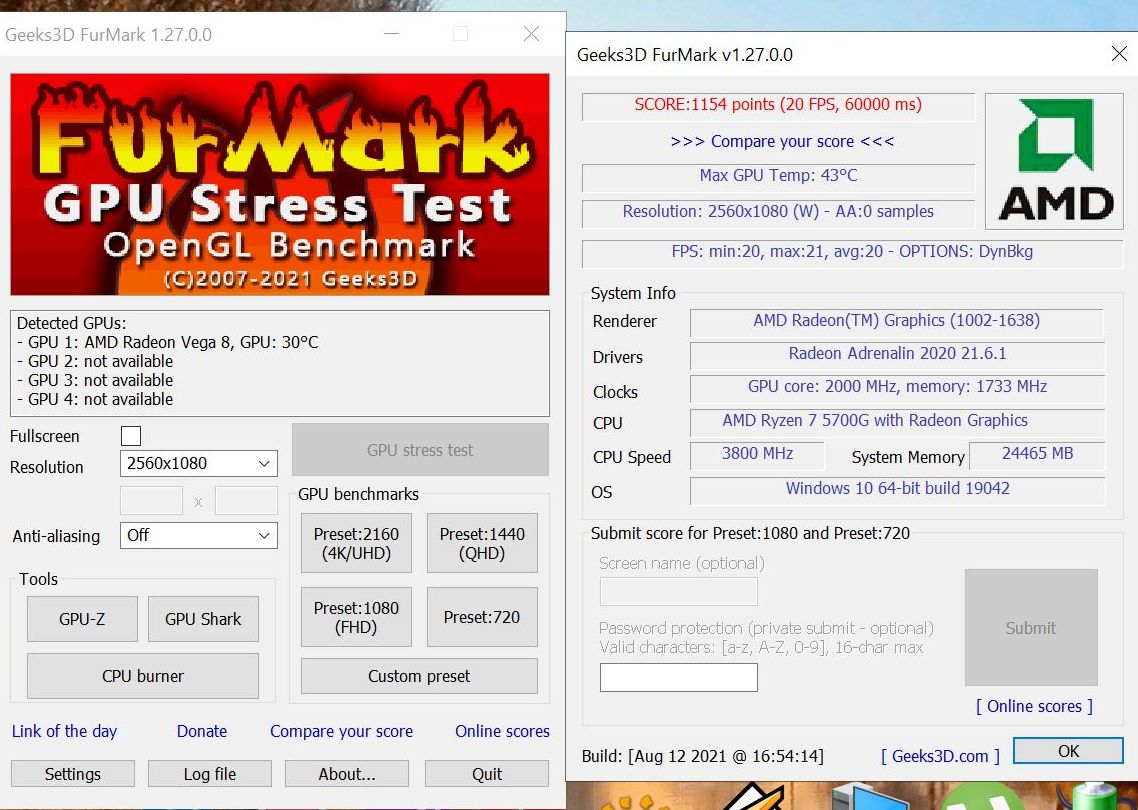
Task: Run the Preset:2160 (4K/UHD) benchmark
Action: click(x=356, y=544)
